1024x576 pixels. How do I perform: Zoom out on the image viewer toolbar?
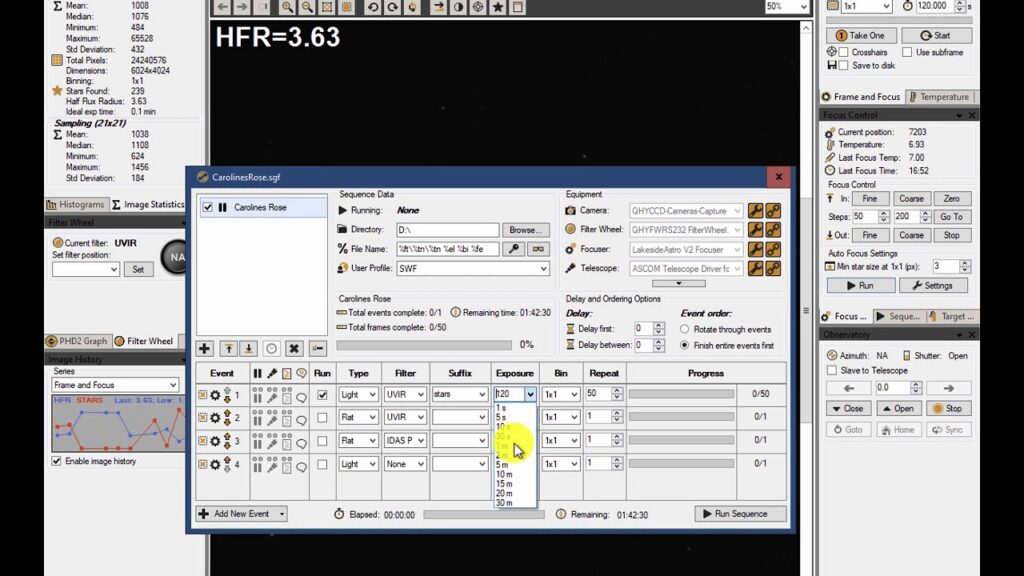[x=307, y=7]
